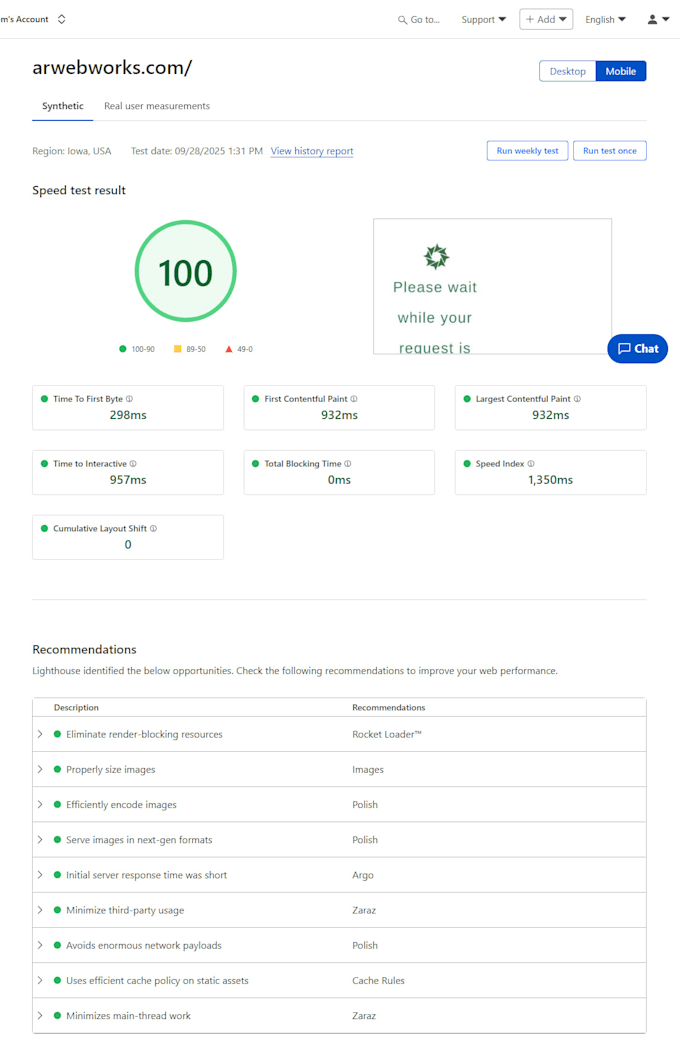Click the Argo recommendation

(x=363, y=875)
